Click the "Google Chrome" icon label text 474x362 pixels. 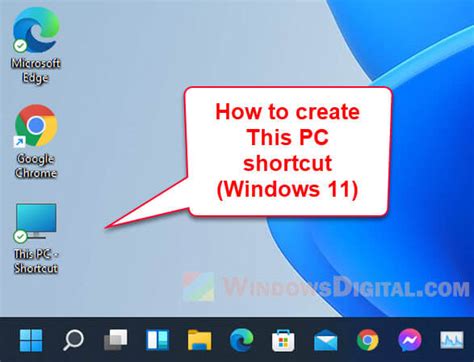tap(36, 166)
